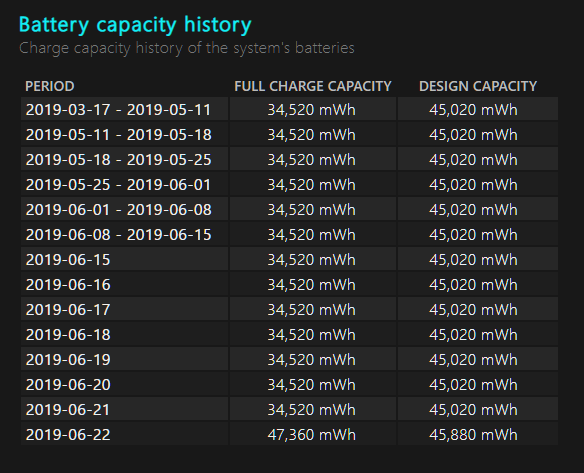This screenshot has width=584, height=473.
Task: Click full charge capacity for 2019-06-01 - 2019-06-08
Action: click(312, 210)
